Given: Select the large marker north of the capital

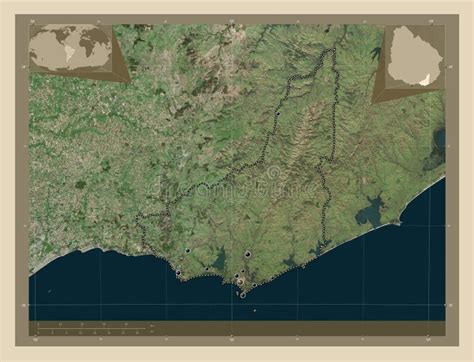Looking at the screenshot, I should pos(248,254).
